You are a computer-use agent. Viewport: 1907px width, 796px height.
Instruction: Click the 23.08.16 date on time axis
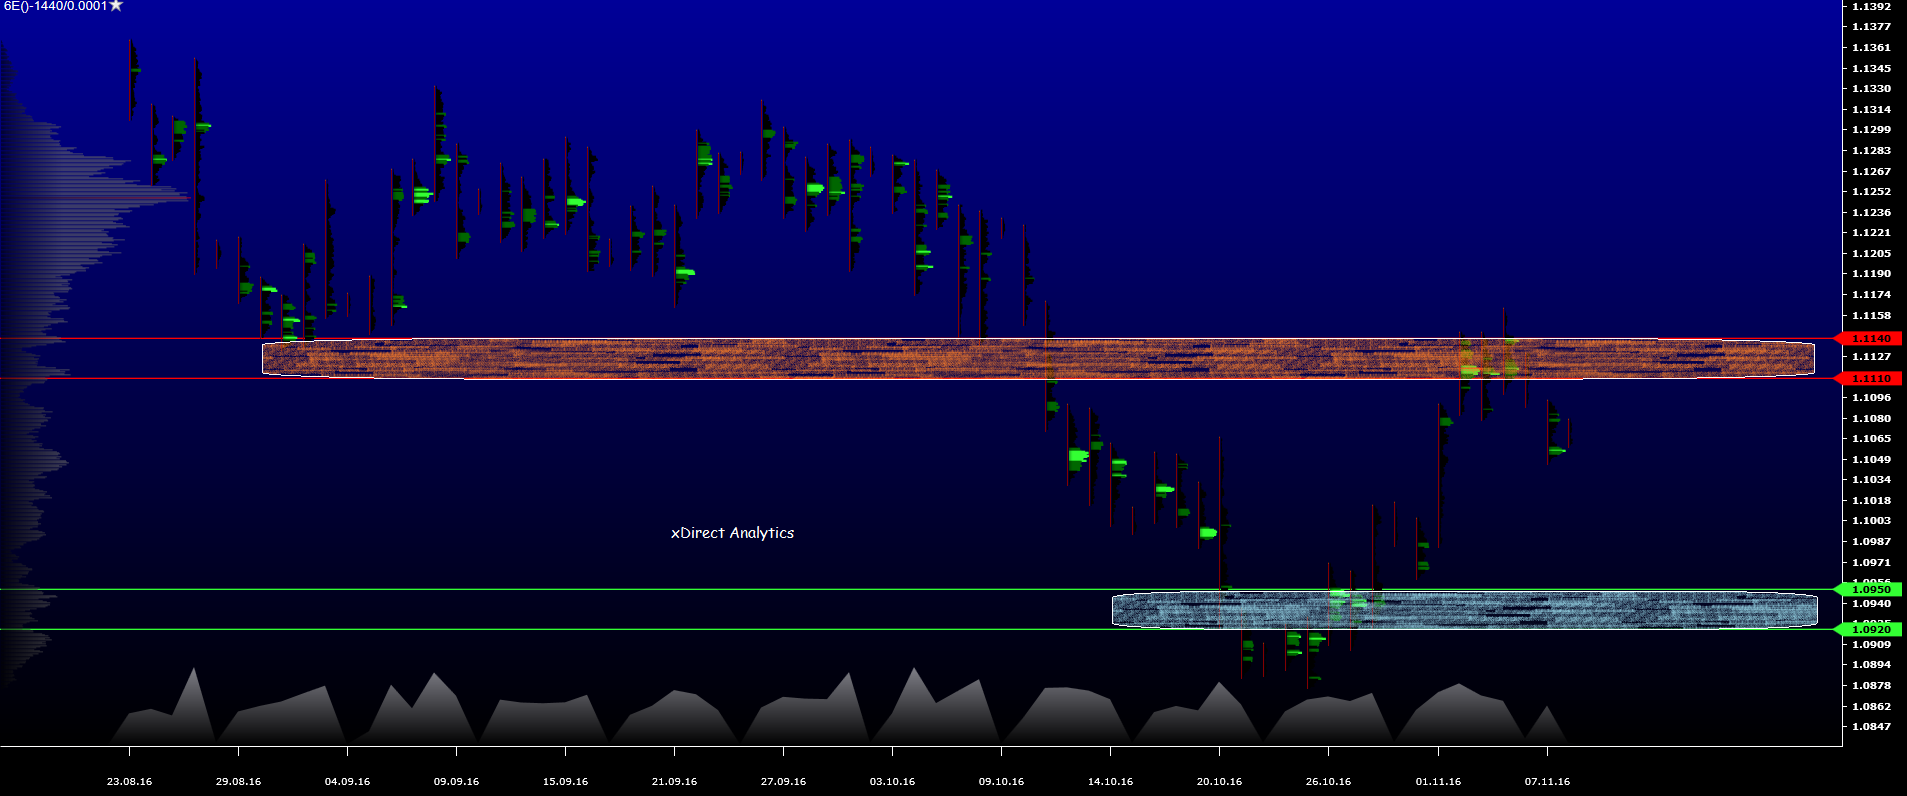tap(129, 782)
